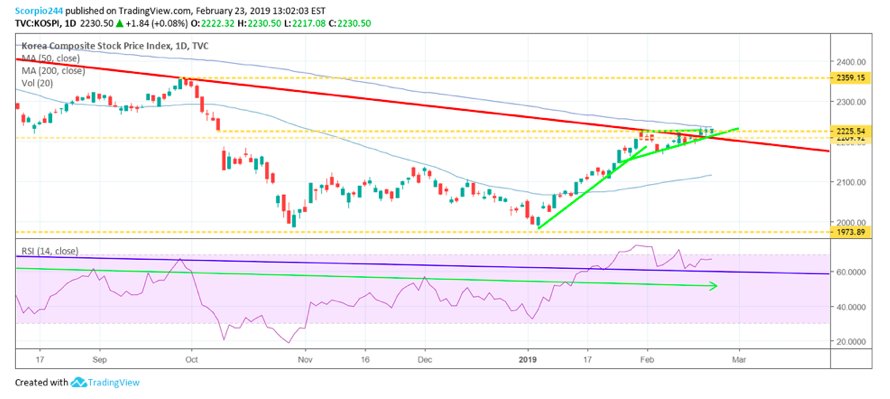Viewport: 890px width, 399px height.
Task: Click the Oct date axis label
Action: 191,359
